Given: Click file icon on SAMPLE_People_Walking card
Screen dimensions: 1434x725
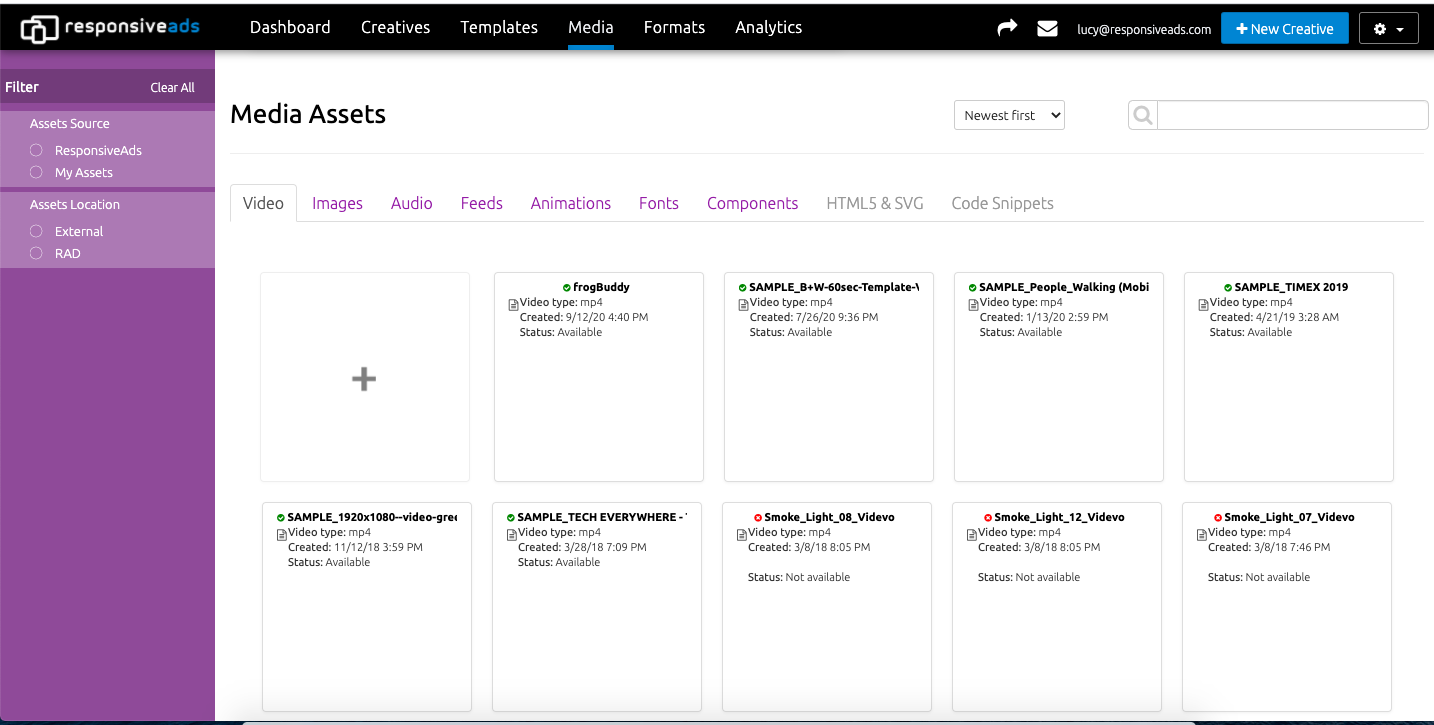Looking at the screenshot, I should pos(974,305).
